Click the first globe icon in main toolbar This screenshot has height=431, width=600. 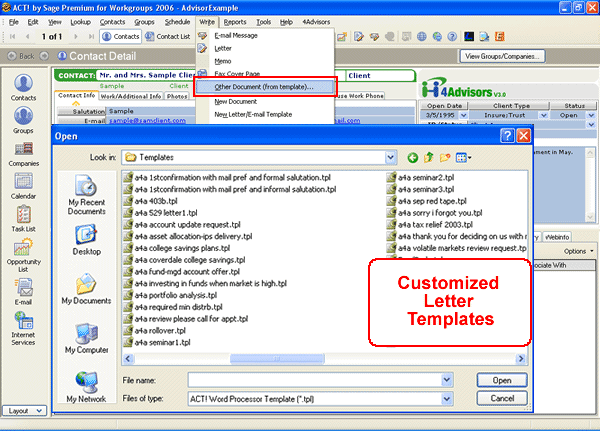click(x=421, y=36)
